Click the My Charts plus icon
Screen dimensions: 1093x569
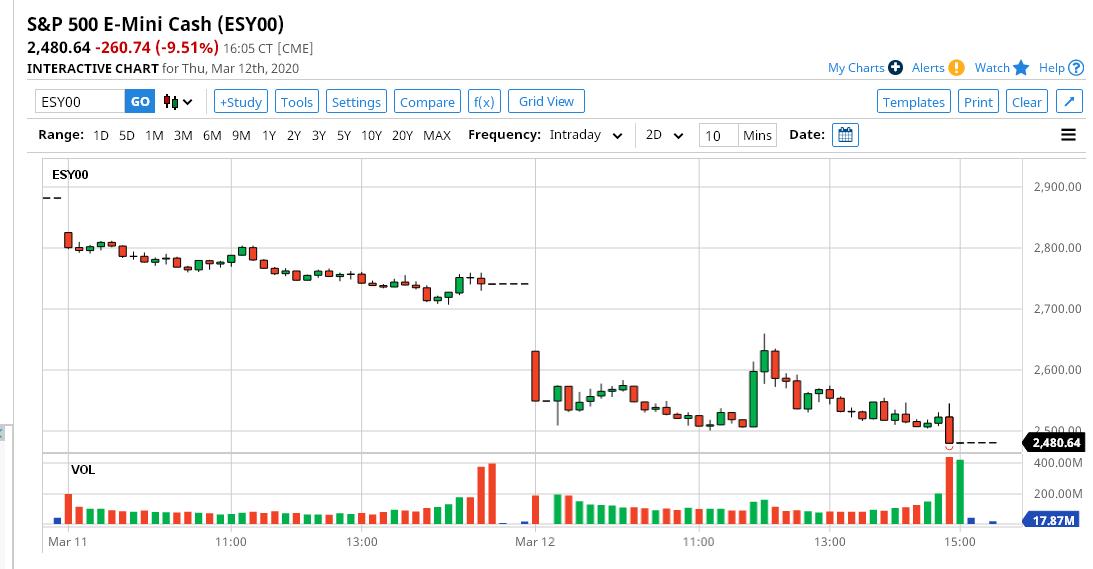pos(895,68)
